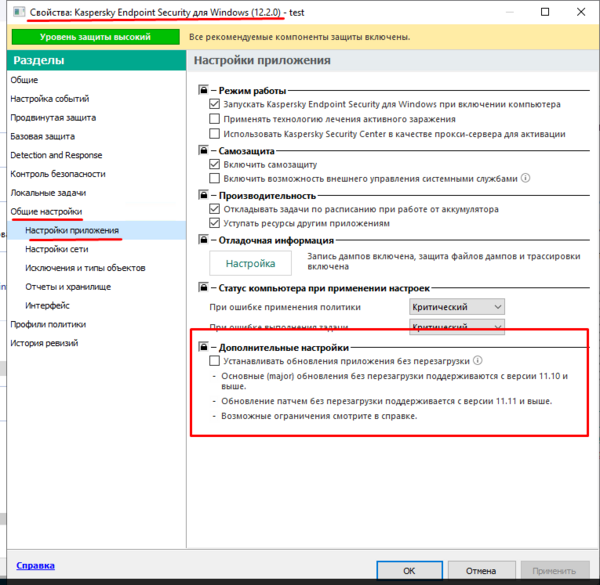
Task: Click the OK button
Action: tap(409, 570)
